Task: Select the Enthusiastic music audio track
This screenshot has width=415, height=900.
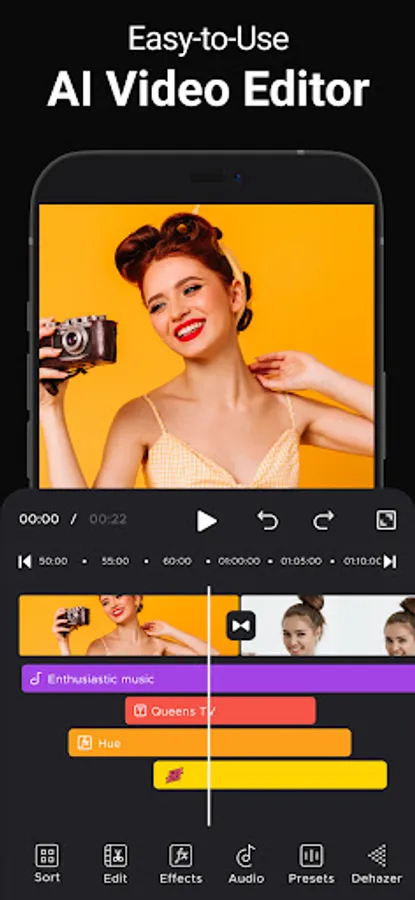Action: 218,679
